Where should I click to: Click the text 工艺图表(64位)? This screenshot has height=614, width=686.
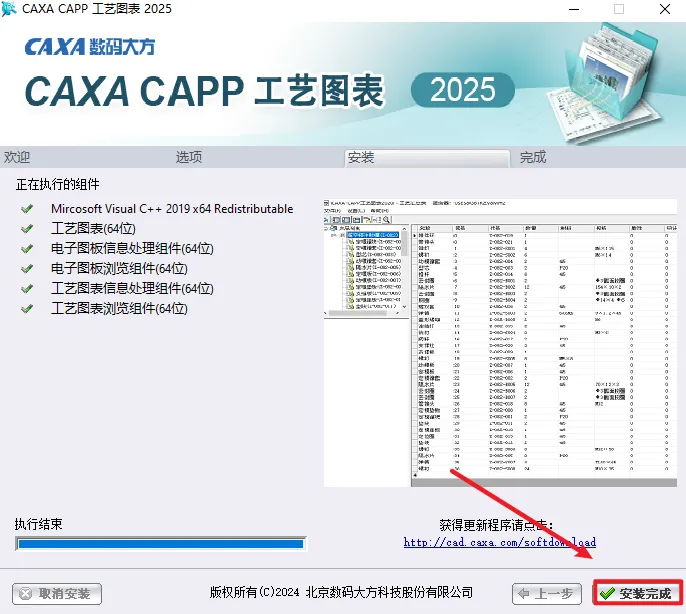pyautogui.click(x=93, y=228)
